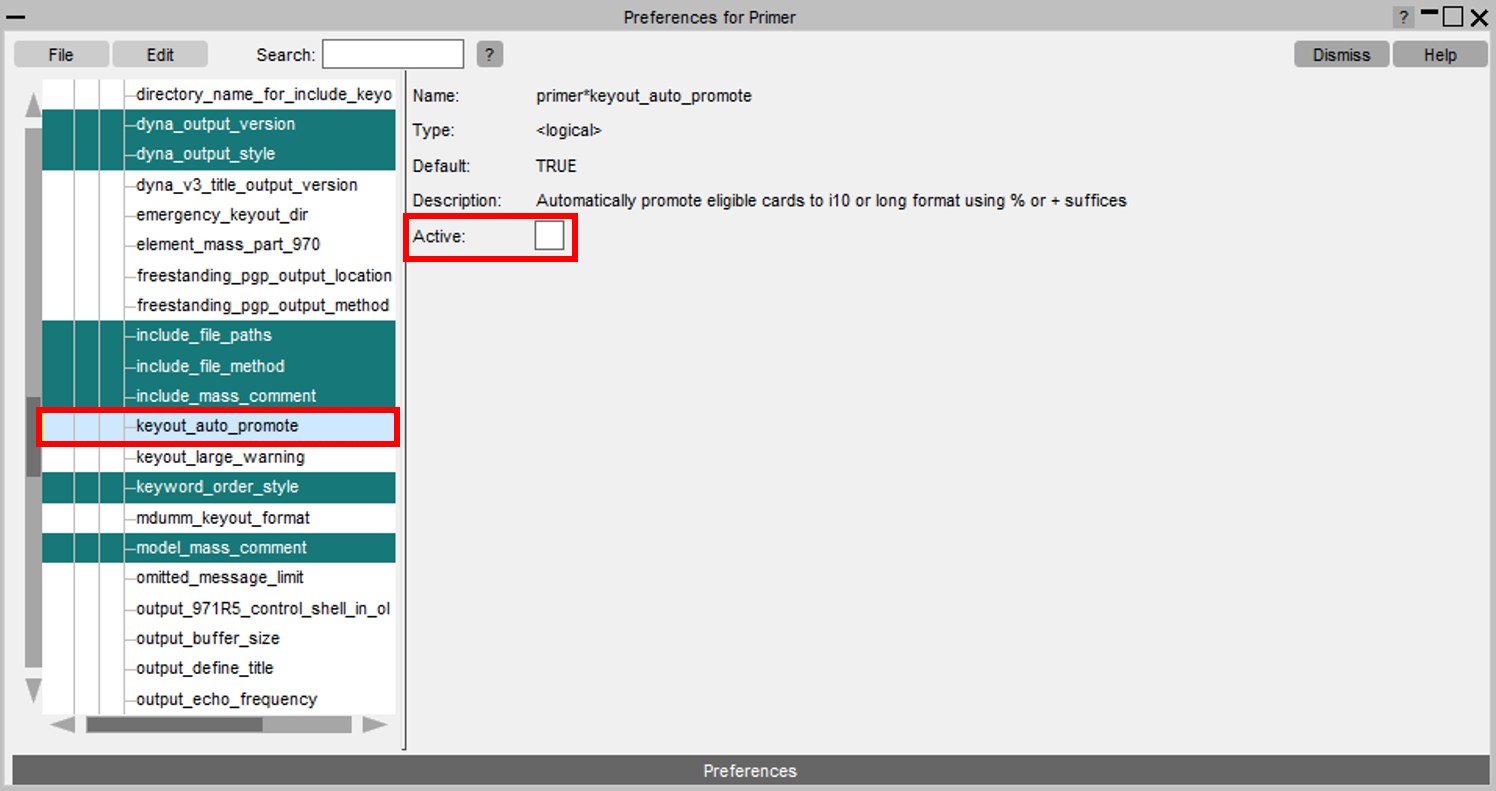Screen dimensions: 1496x791
Task: Click the search help question mark button
Action: (489, 55)
